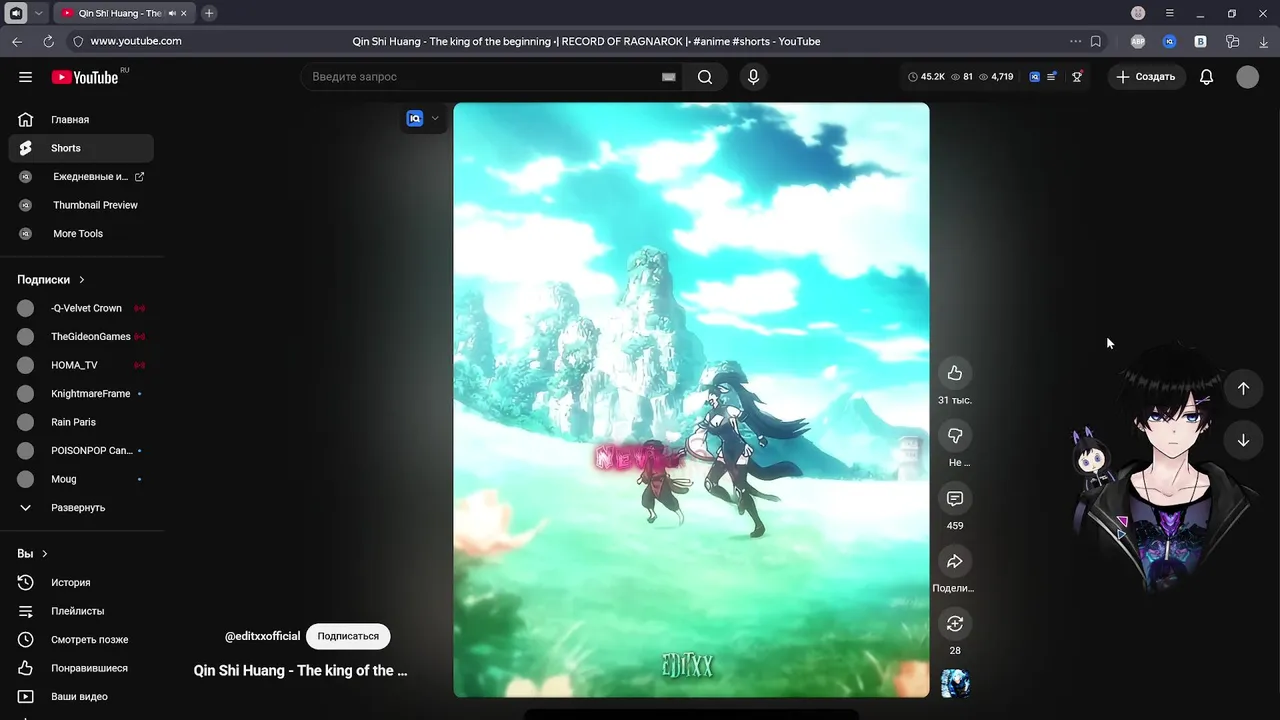The width and height of the screenshot is (1280, 720).
Task: Dislike the Short with thumbs down
Action: click(x=955, y=436)
